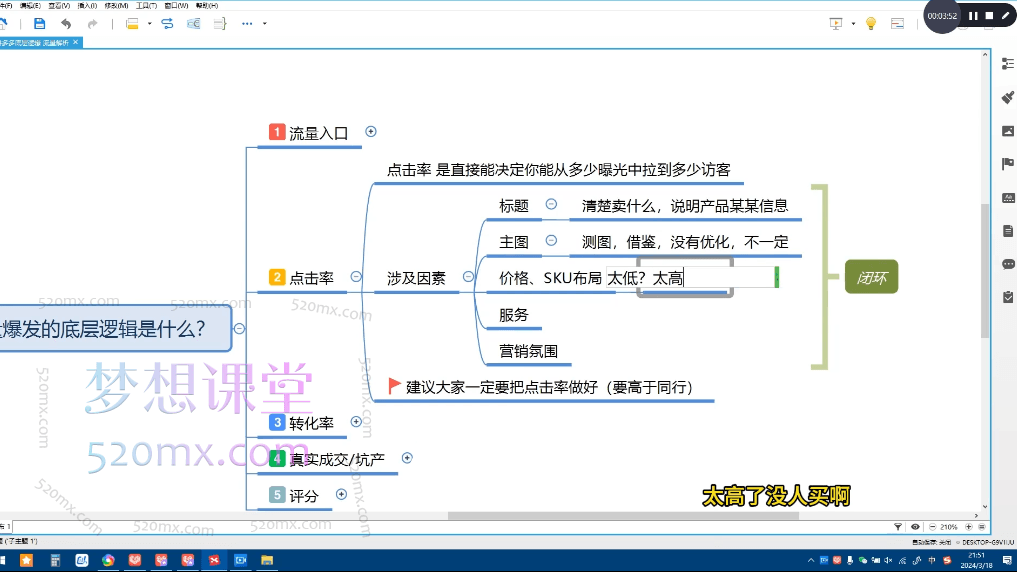The height and width of the screenshot is (572, 1017).
Task: Click the filter funnel icon in status bar
Action: pos(898,527)
